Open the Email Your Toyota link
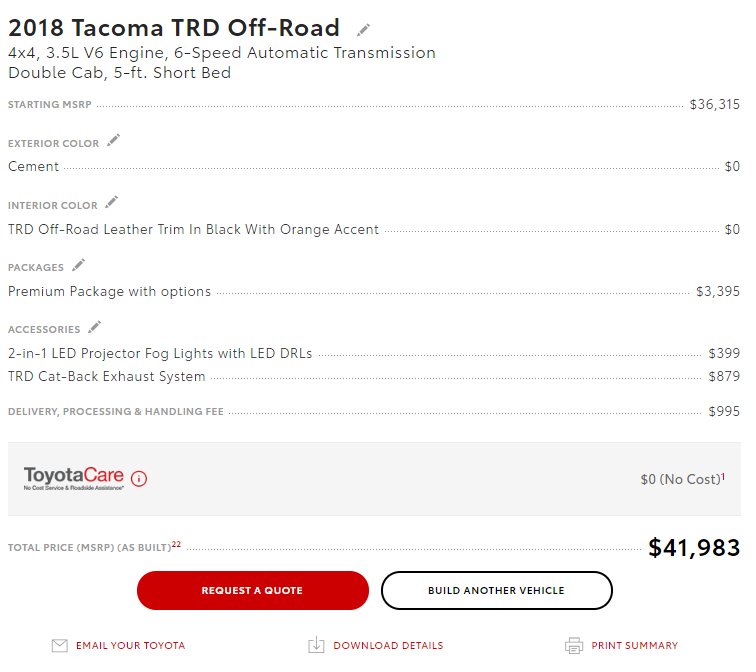This screenshot has height=672, width=756. coord(130,645)
